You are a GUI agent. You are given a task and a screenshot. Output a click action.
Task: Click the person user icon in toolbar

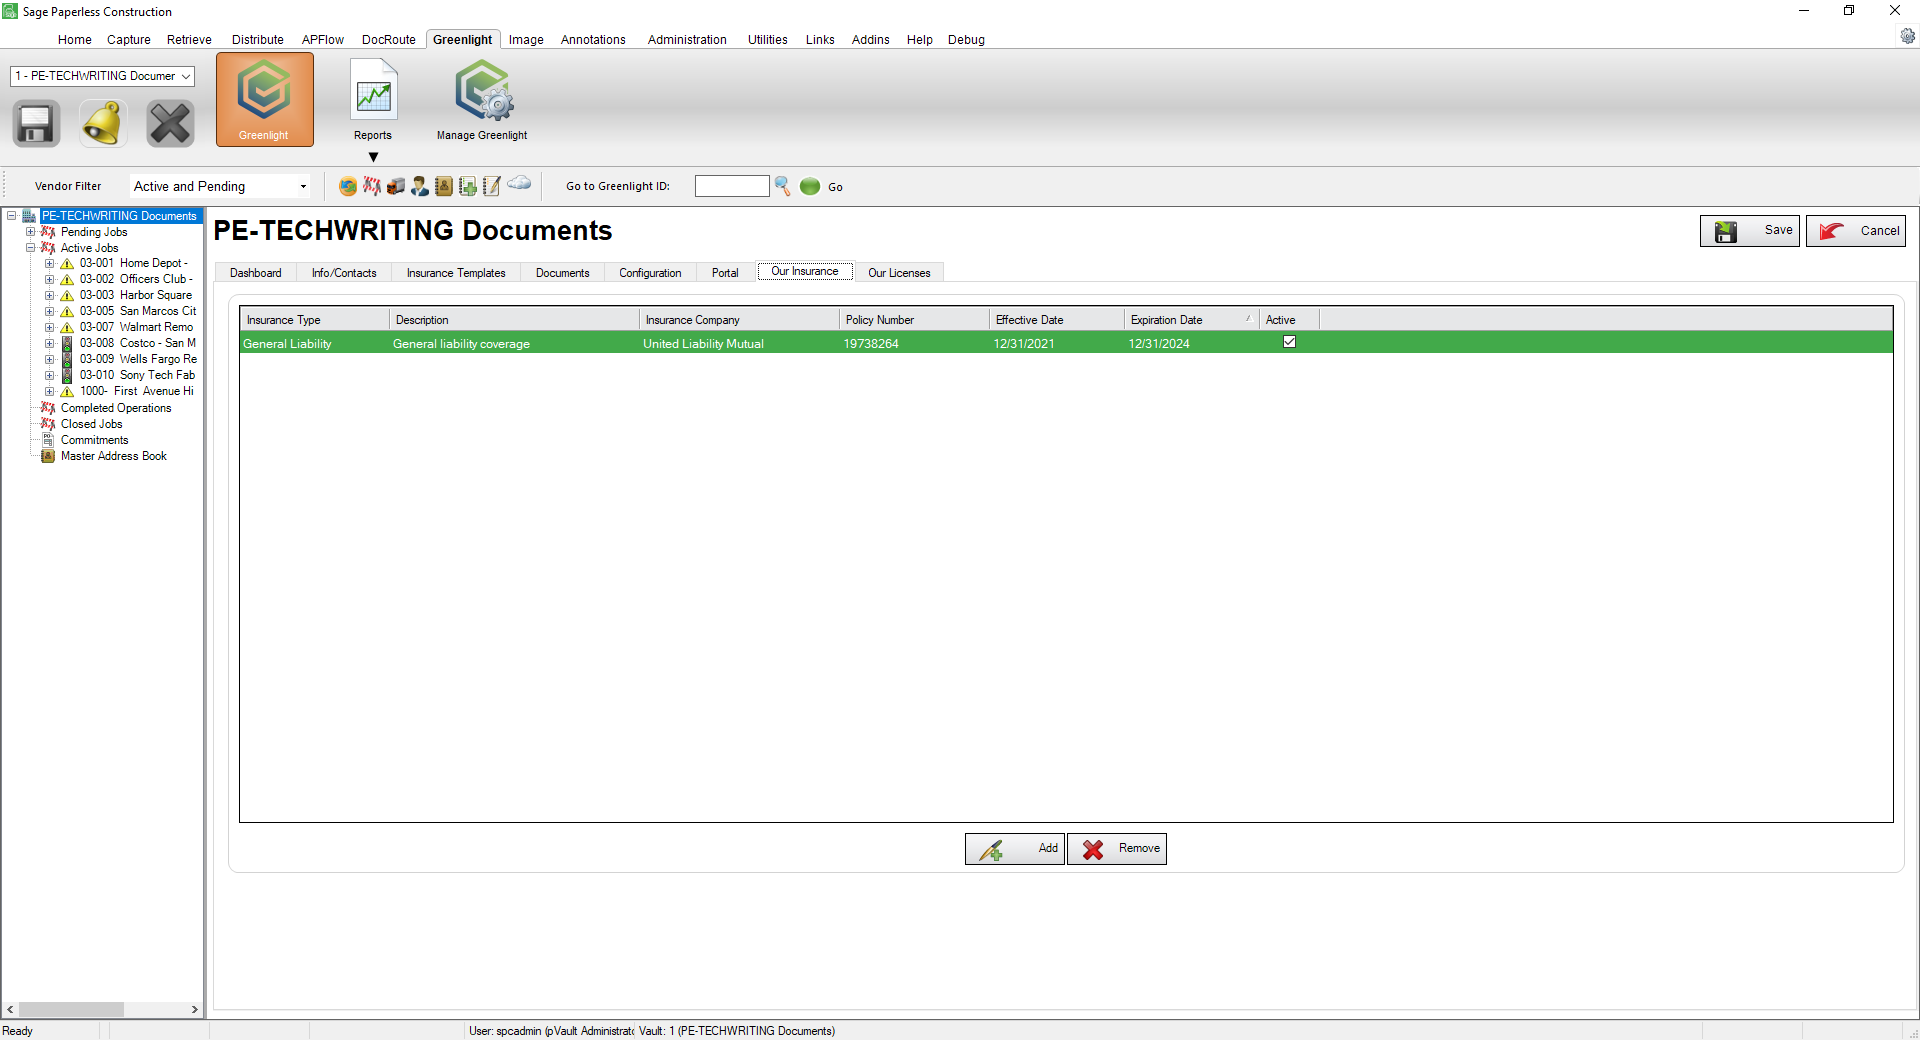420,186
